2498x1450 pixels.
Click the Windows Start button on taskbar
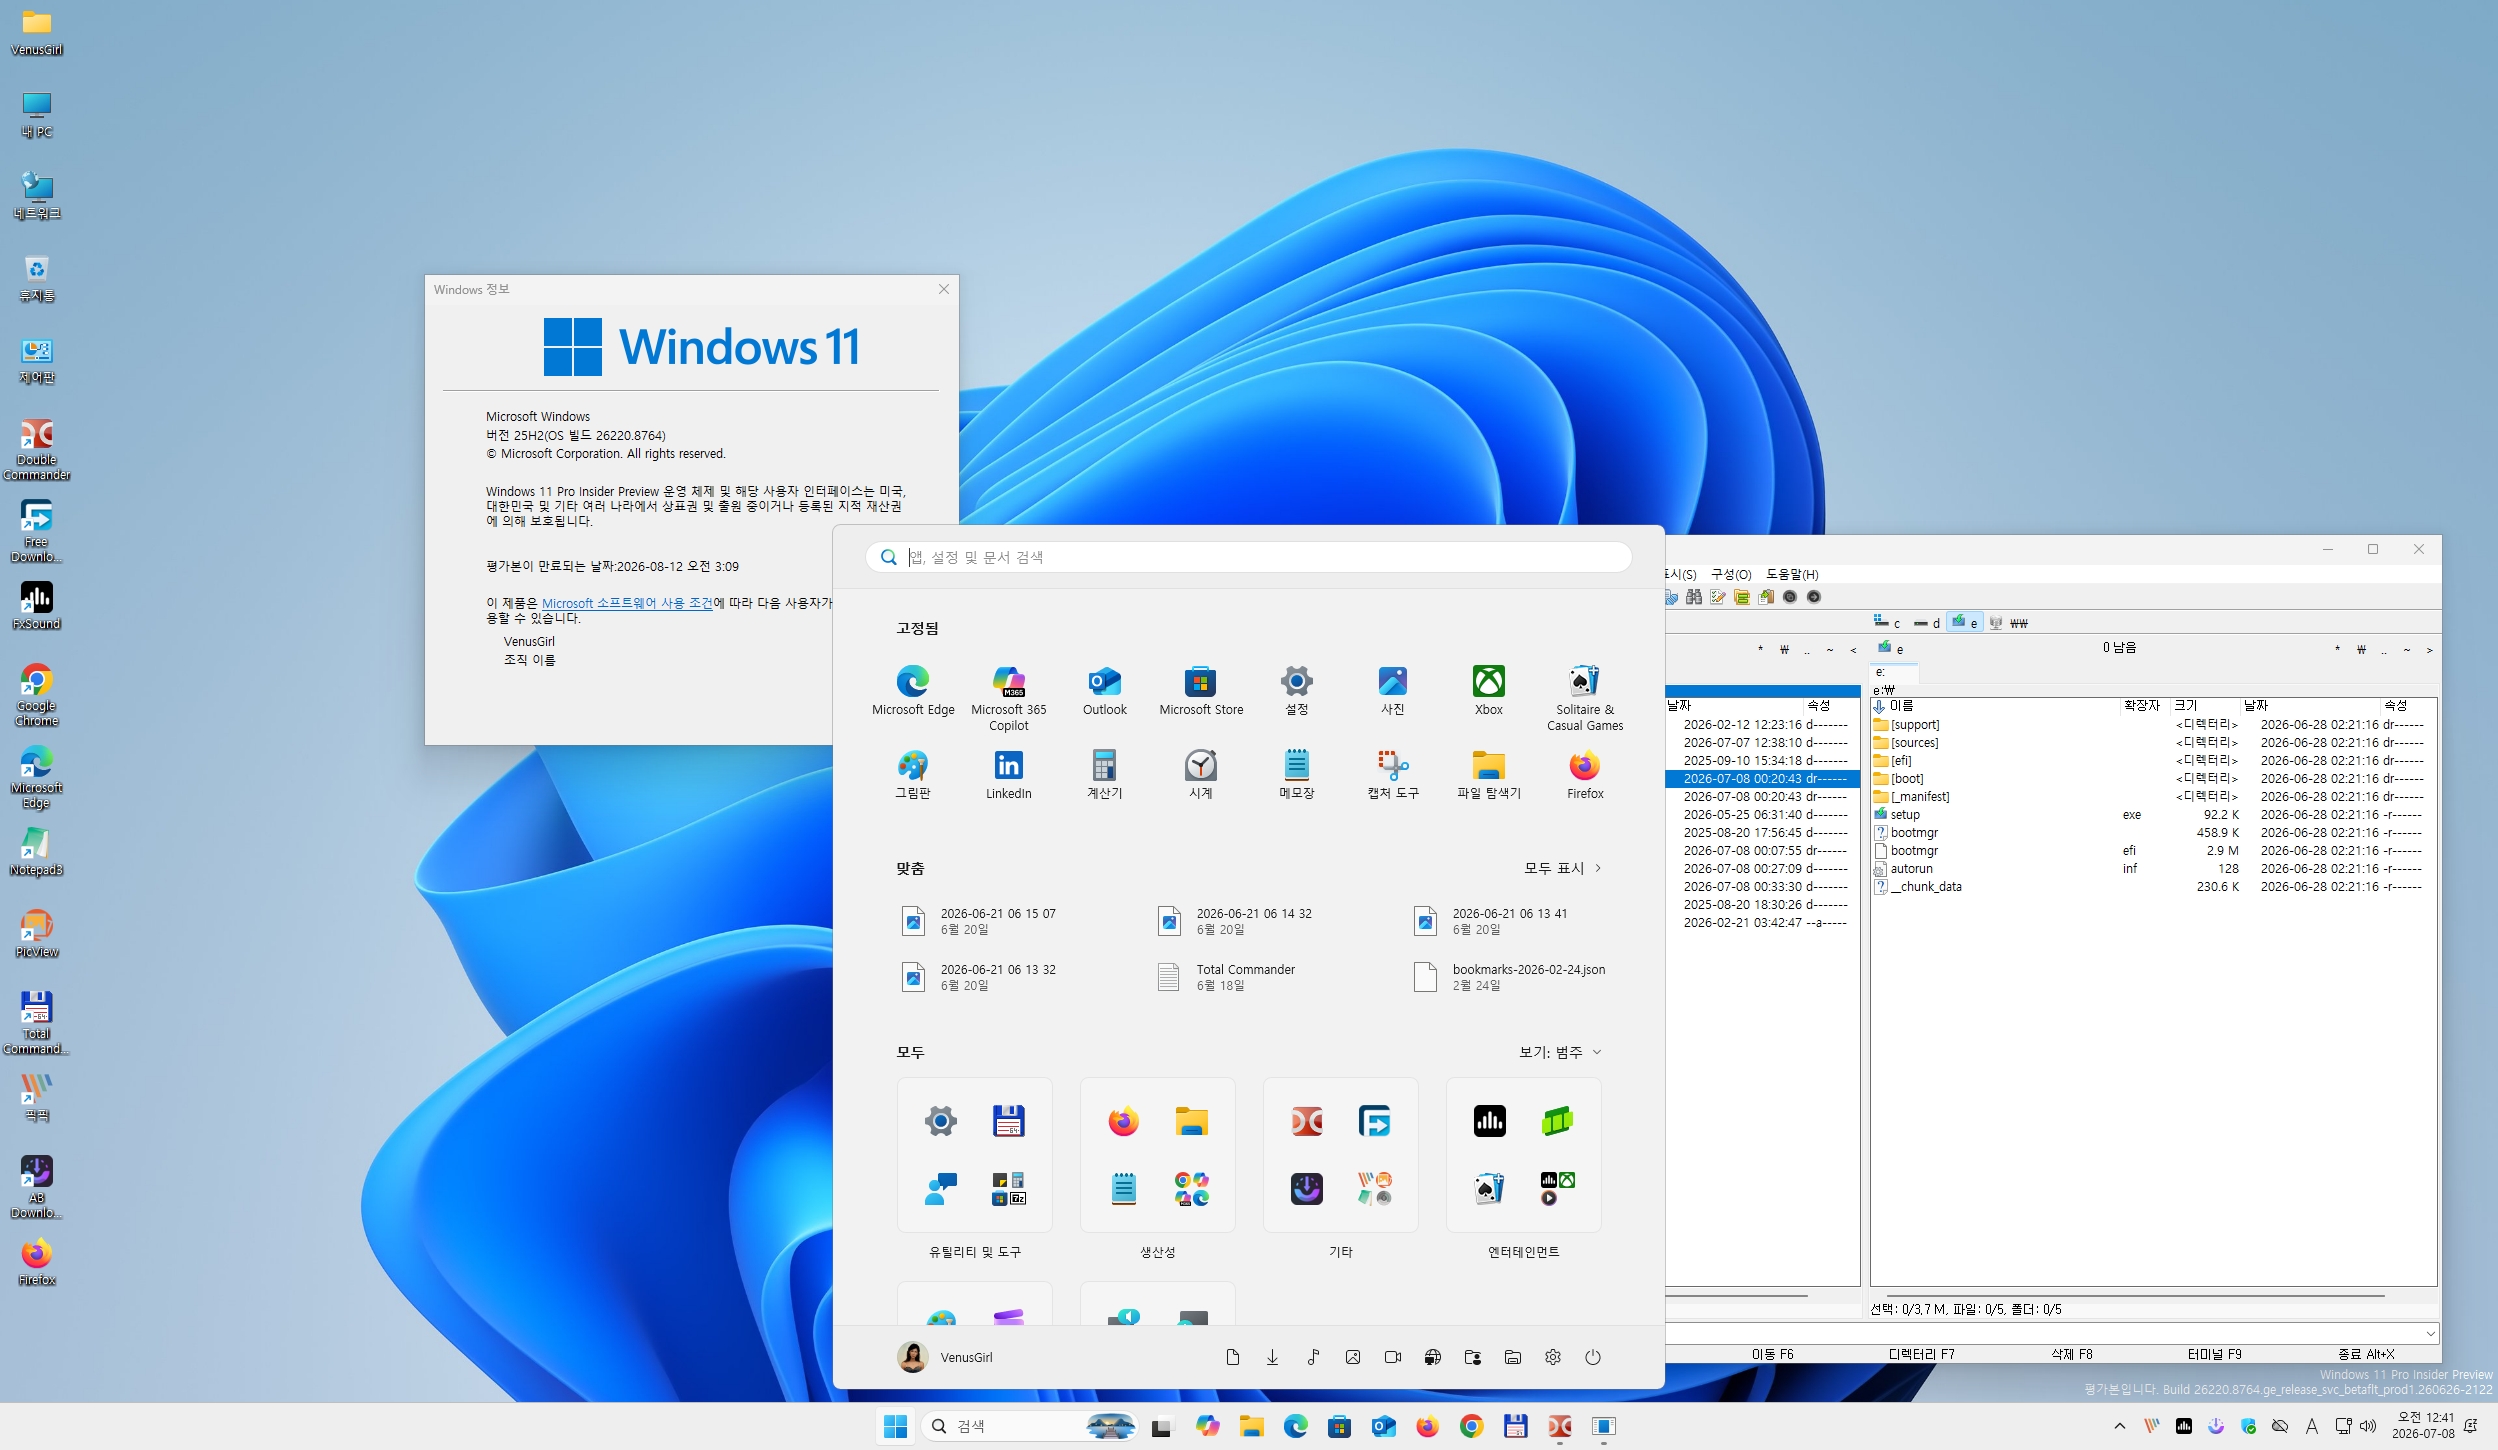click(895, 1426)
